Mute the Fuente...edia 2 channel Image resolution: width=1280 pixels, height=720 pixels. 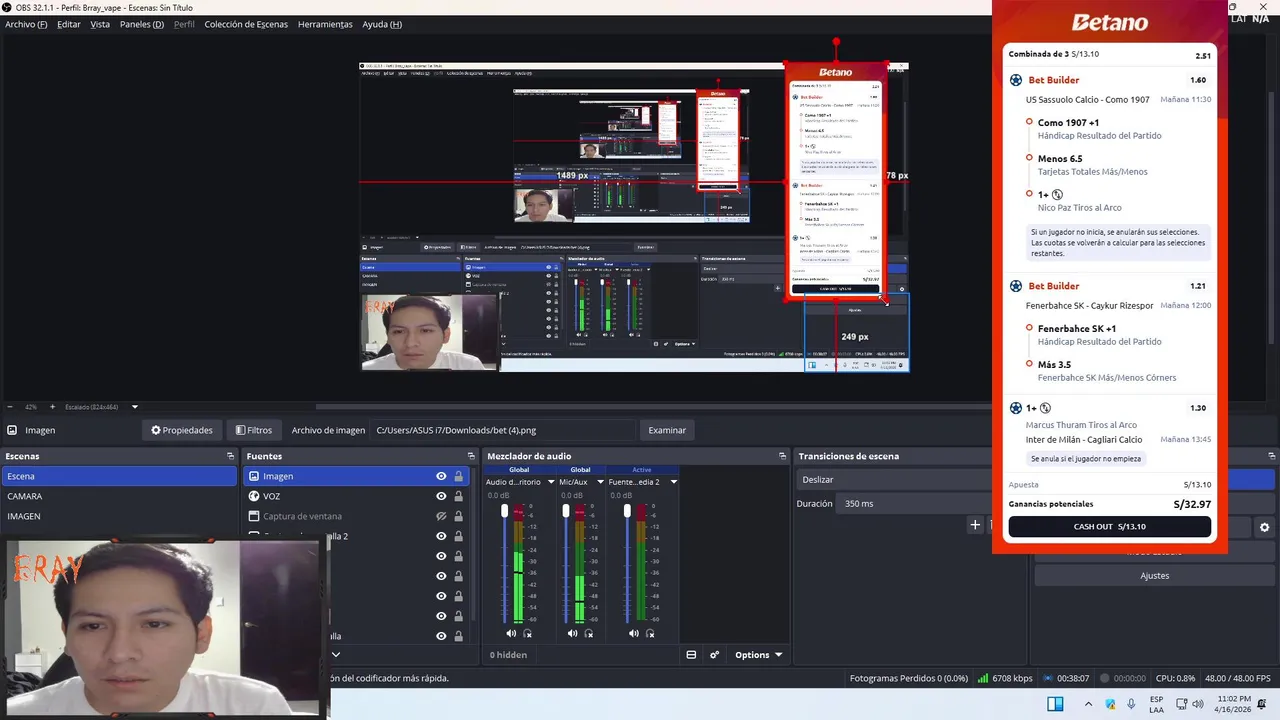click(633, 633)
